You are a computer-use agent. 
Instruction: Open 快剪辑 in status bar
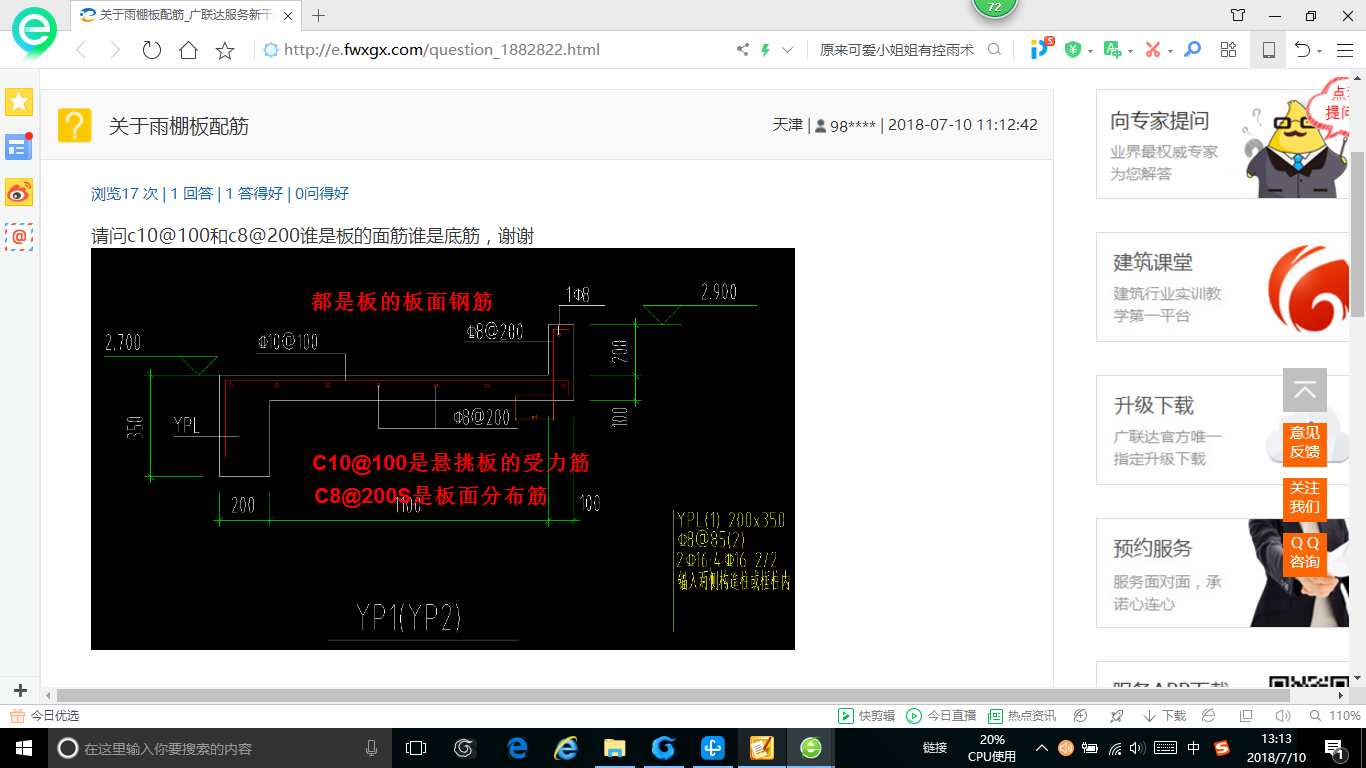coord(867,716)
